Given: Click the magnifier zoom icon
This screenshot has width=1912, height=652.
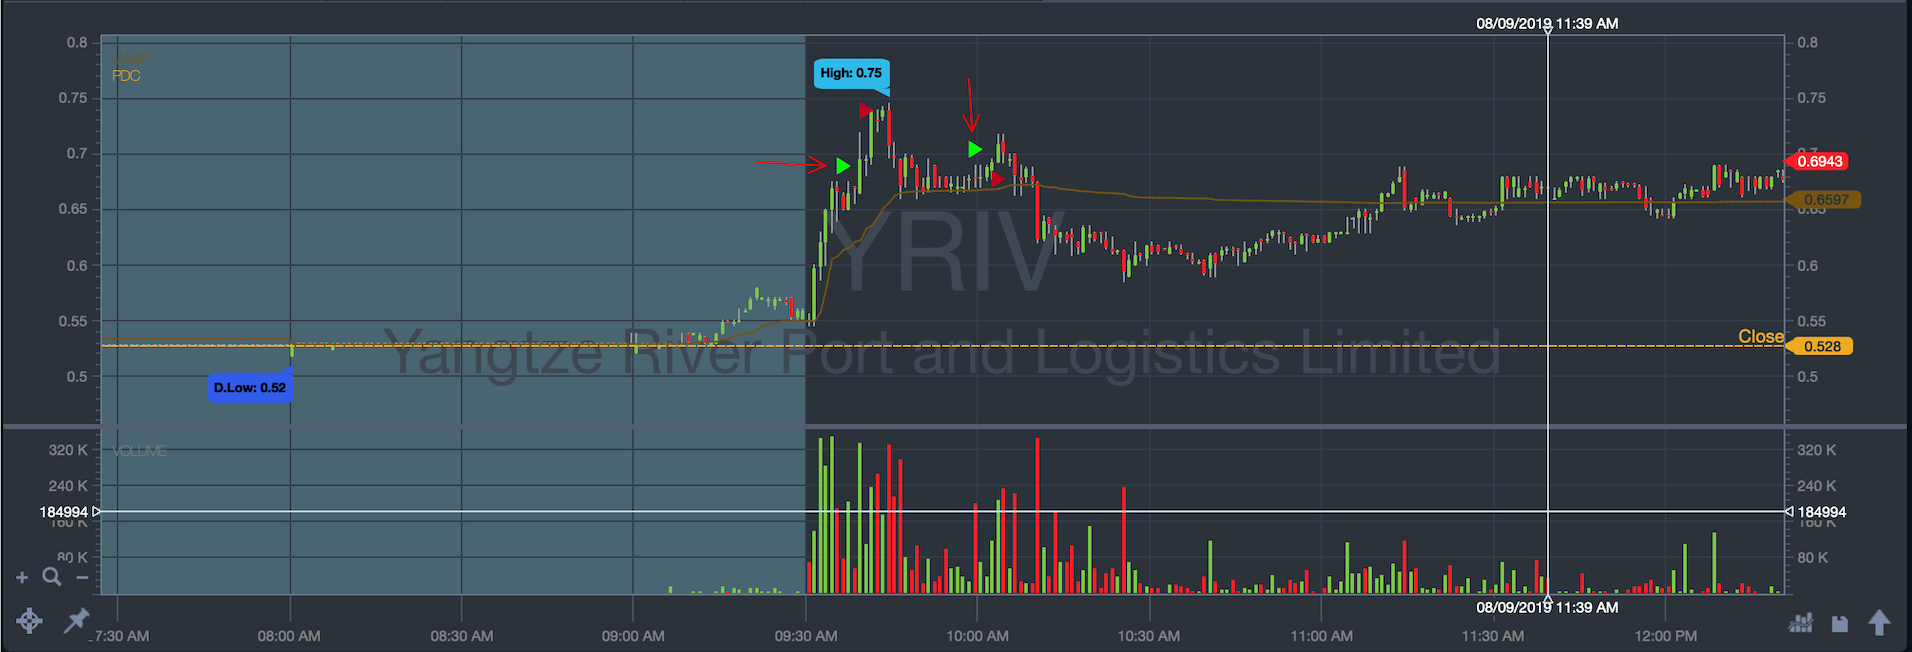Looking at the screenshot, I should tap(52, 577).
